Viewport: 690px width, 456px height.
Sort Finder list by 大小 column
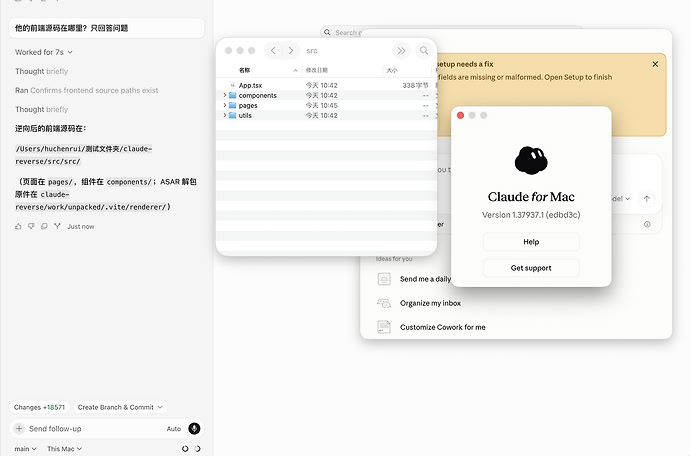click(392, 70)
